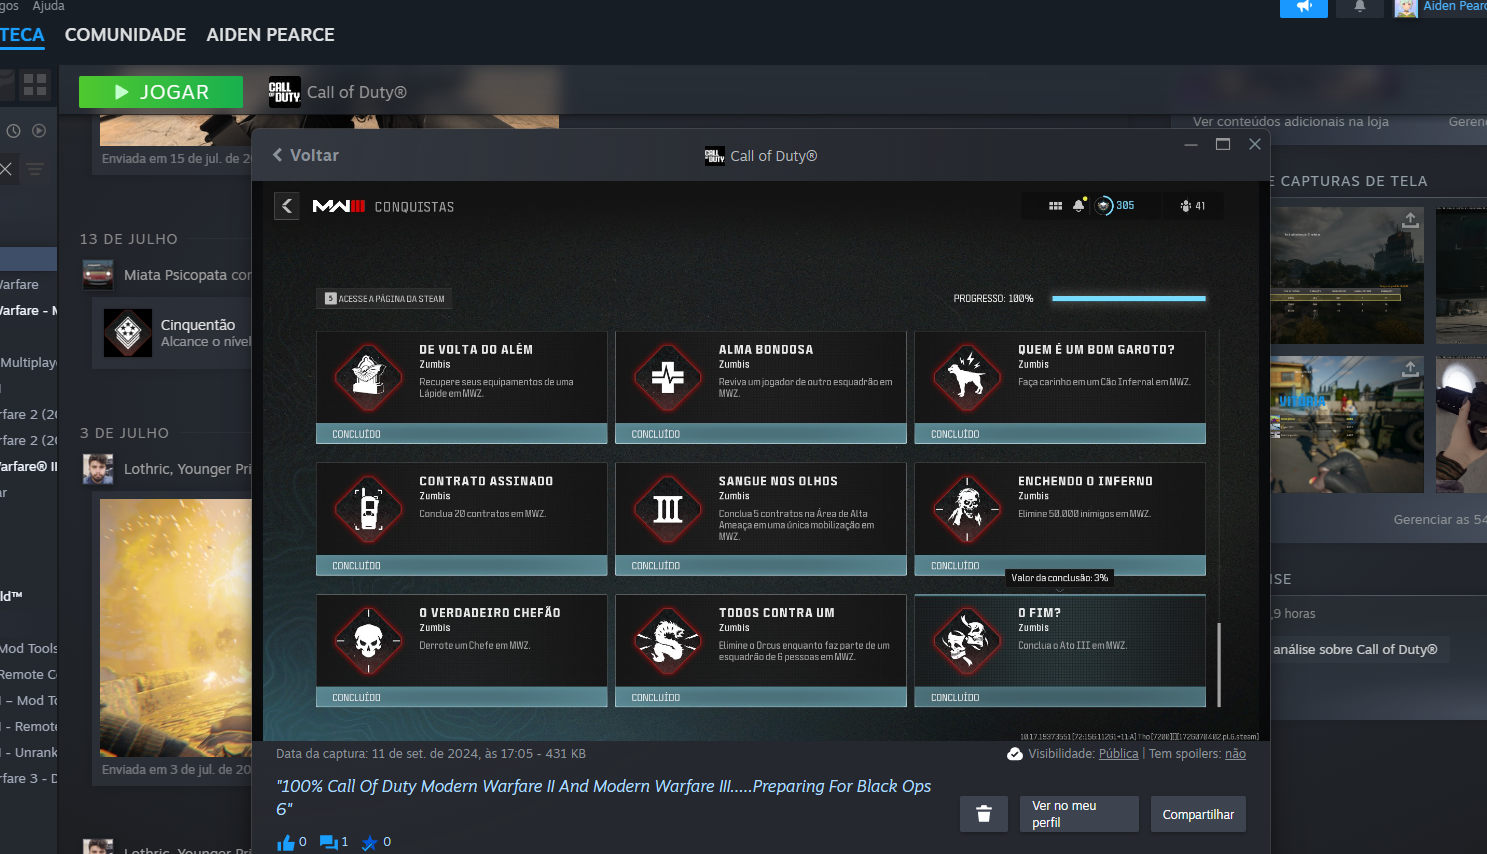Click the Pública visibility link

(1118, 754)
